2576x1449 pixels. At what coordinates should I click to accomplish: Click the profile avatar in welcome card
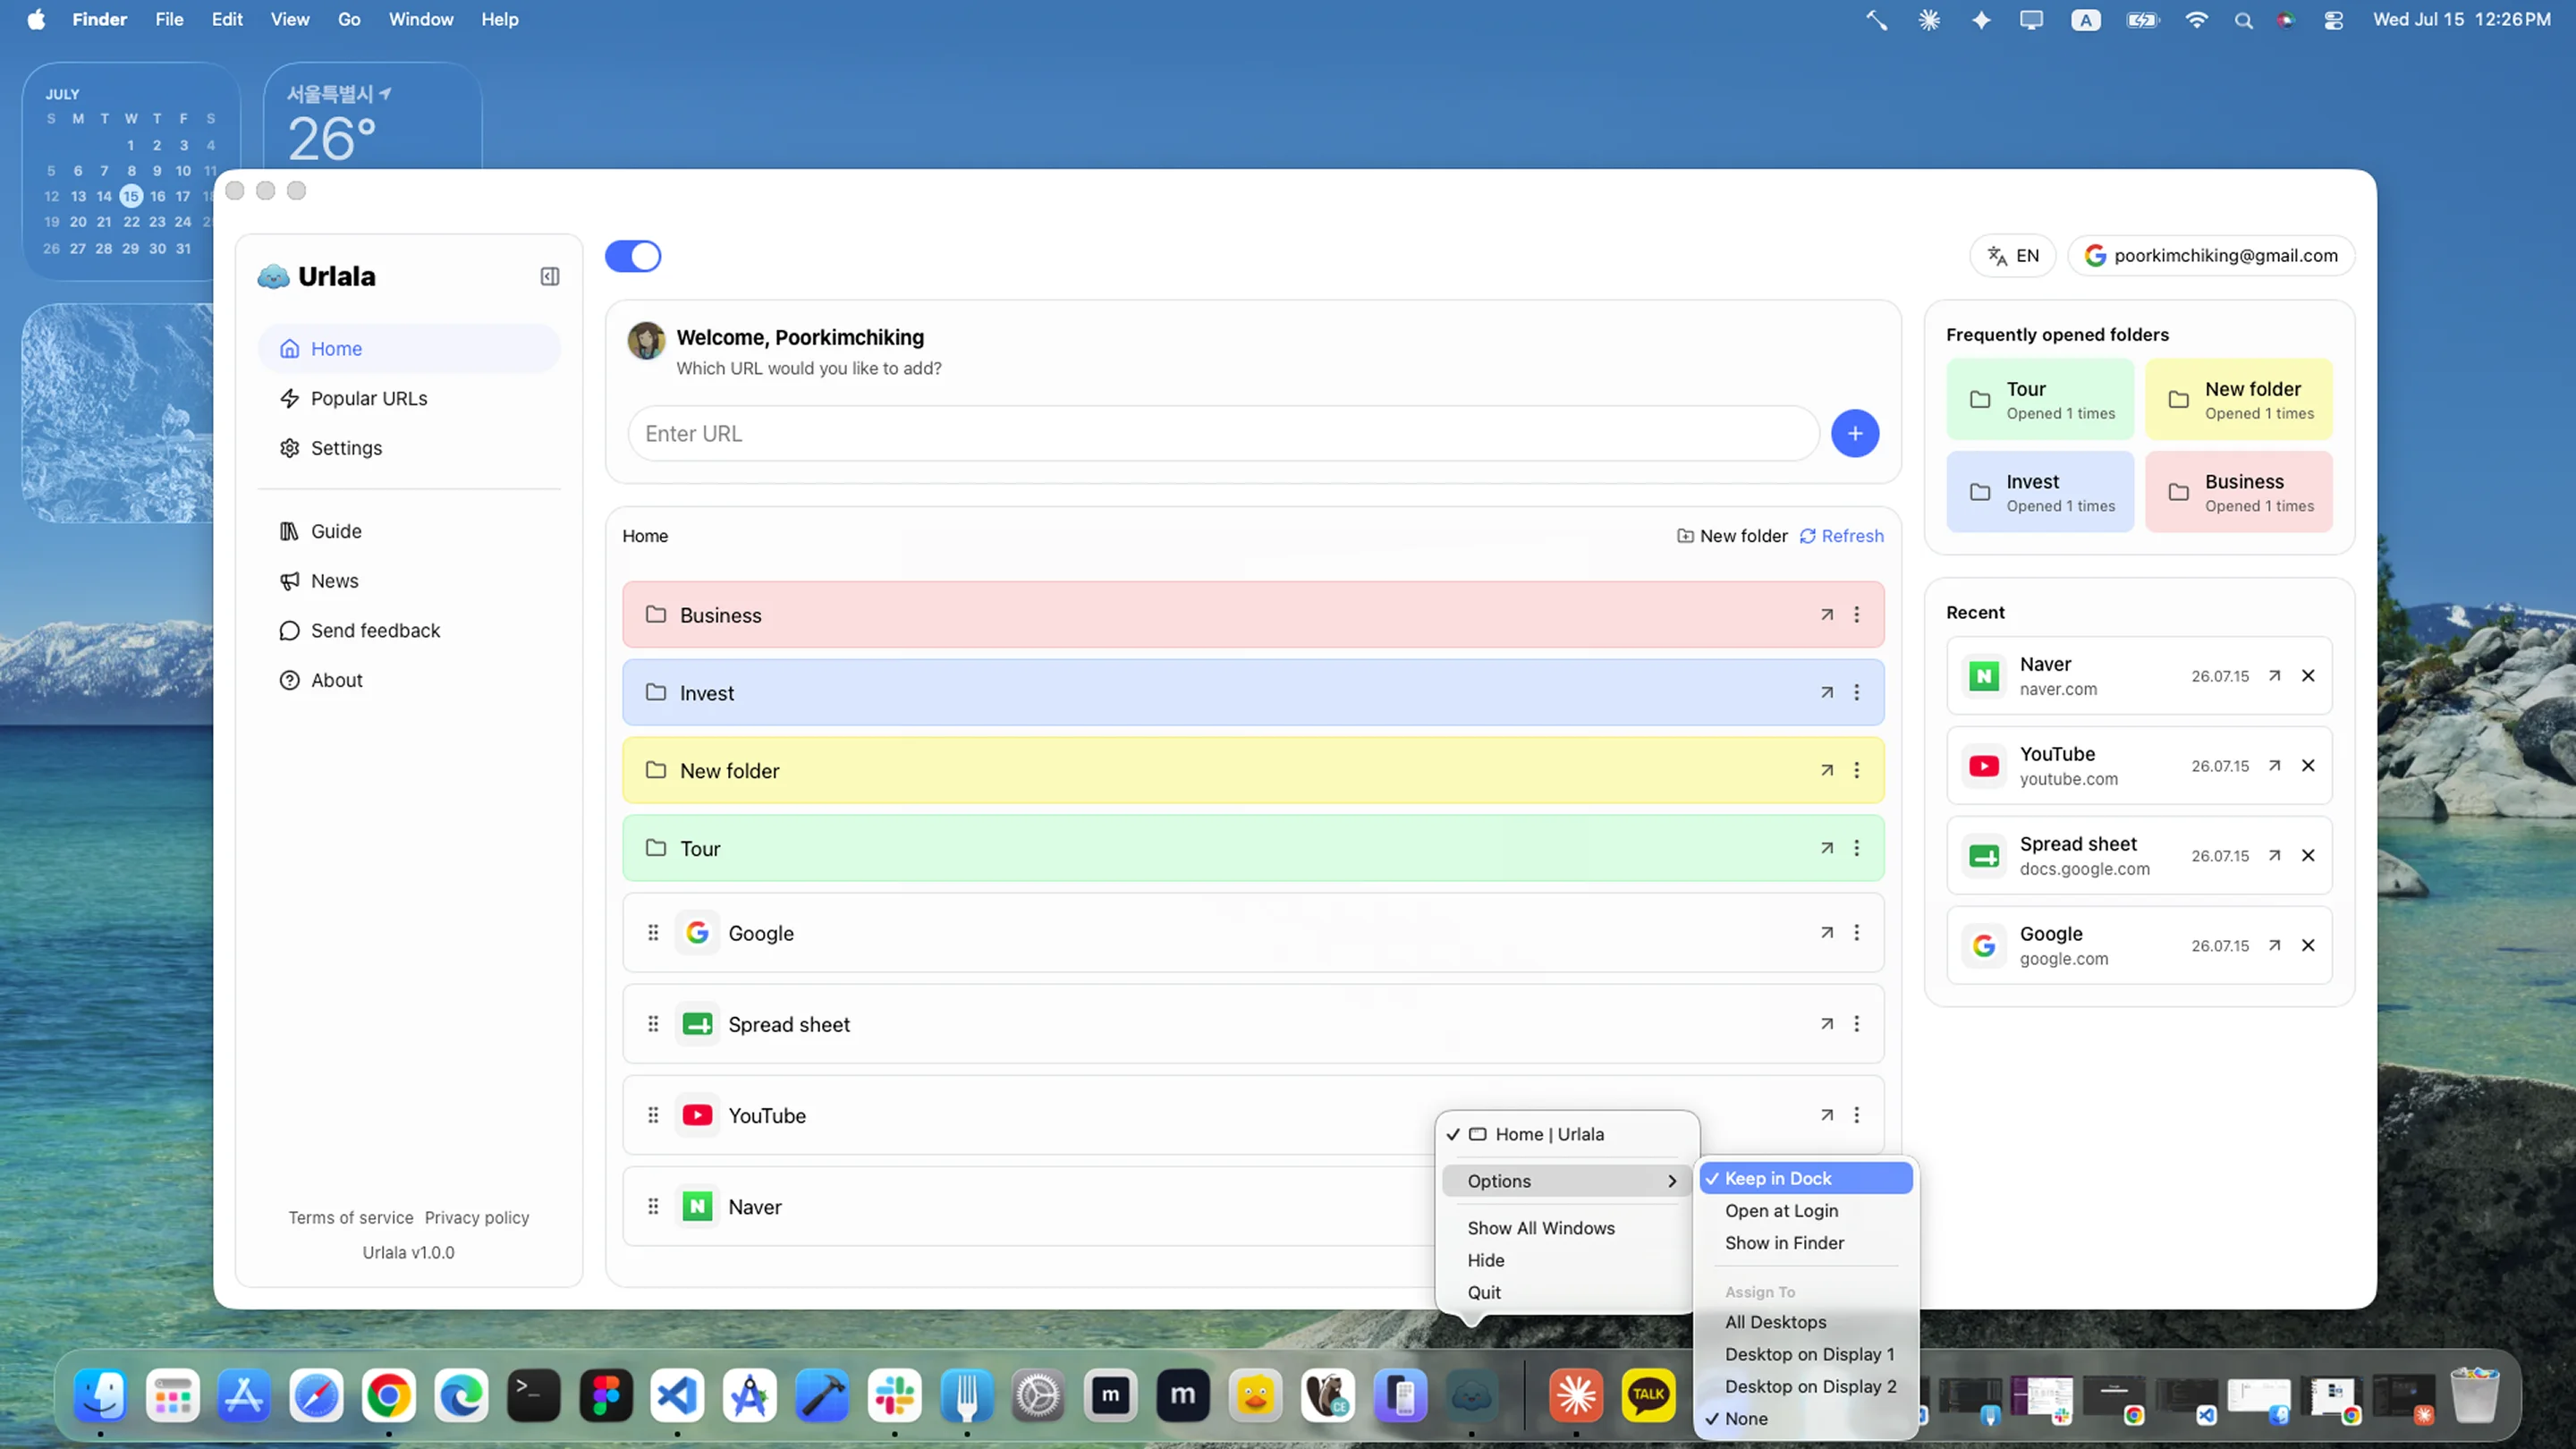click(646, 341)
